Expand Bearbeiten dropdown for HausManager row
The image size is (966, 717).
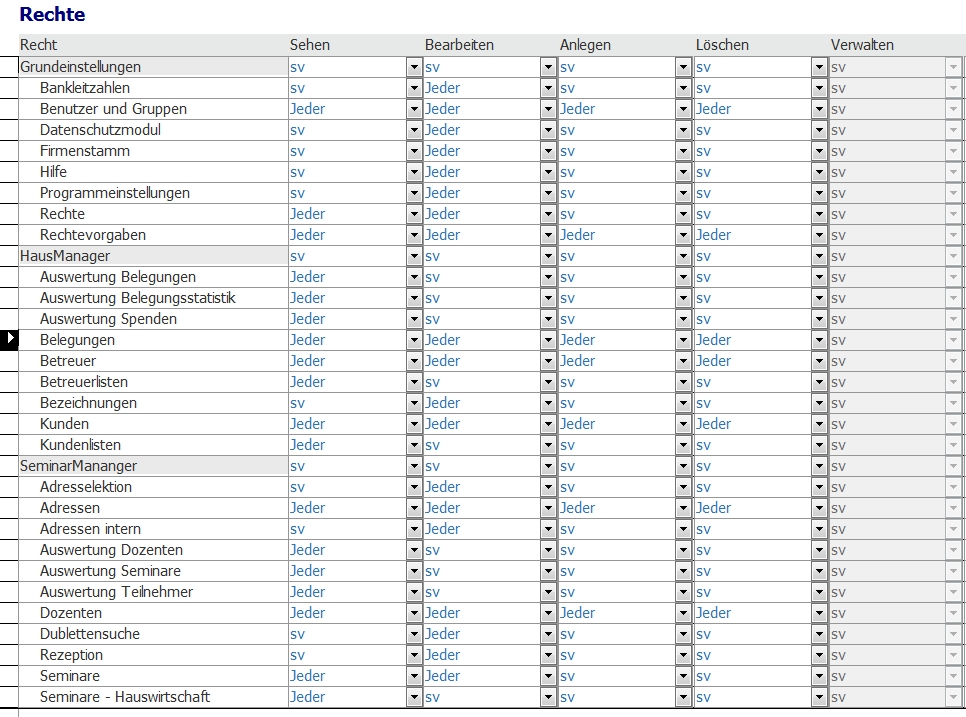(548, 256)
